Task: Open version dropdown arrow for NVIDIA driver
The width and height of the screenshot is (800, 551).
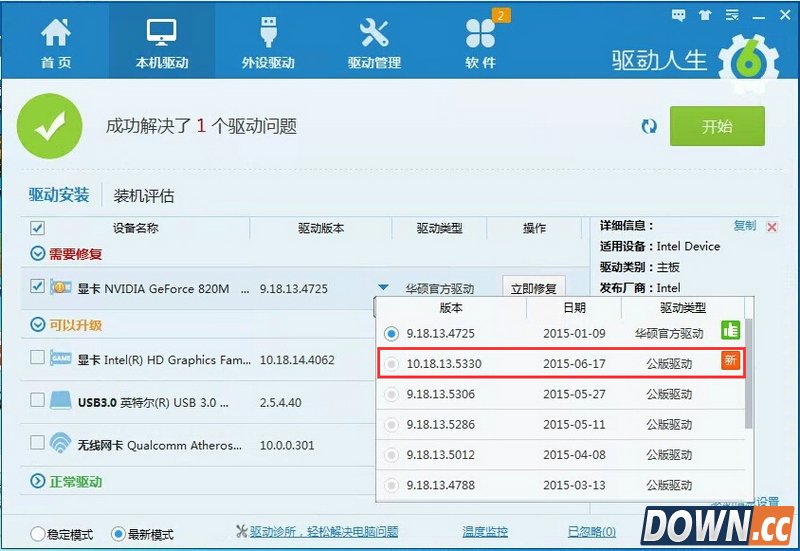Action: click(x=383, y=288)
